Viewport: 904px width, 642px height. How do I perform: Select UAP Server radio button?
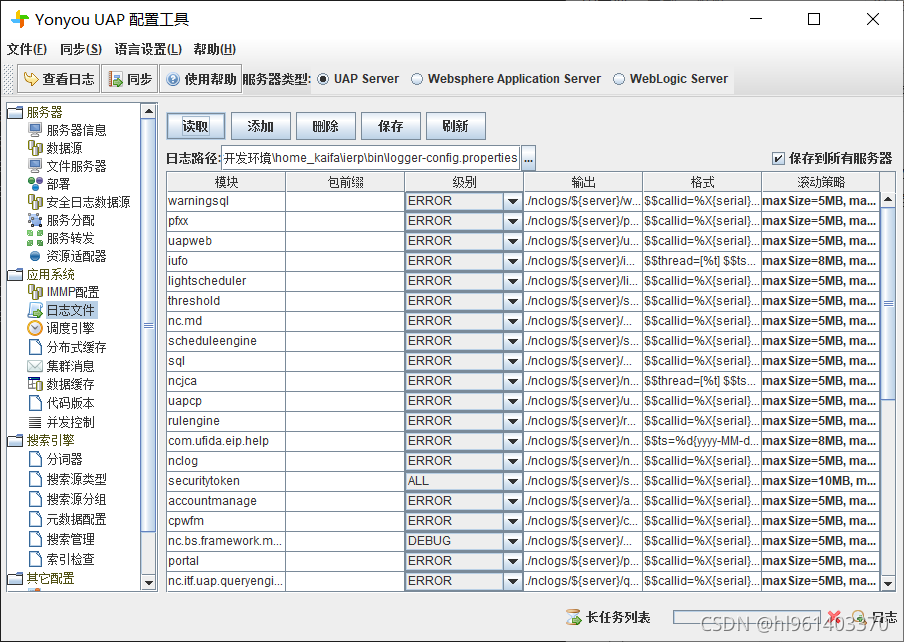click(x=323, y=79)
